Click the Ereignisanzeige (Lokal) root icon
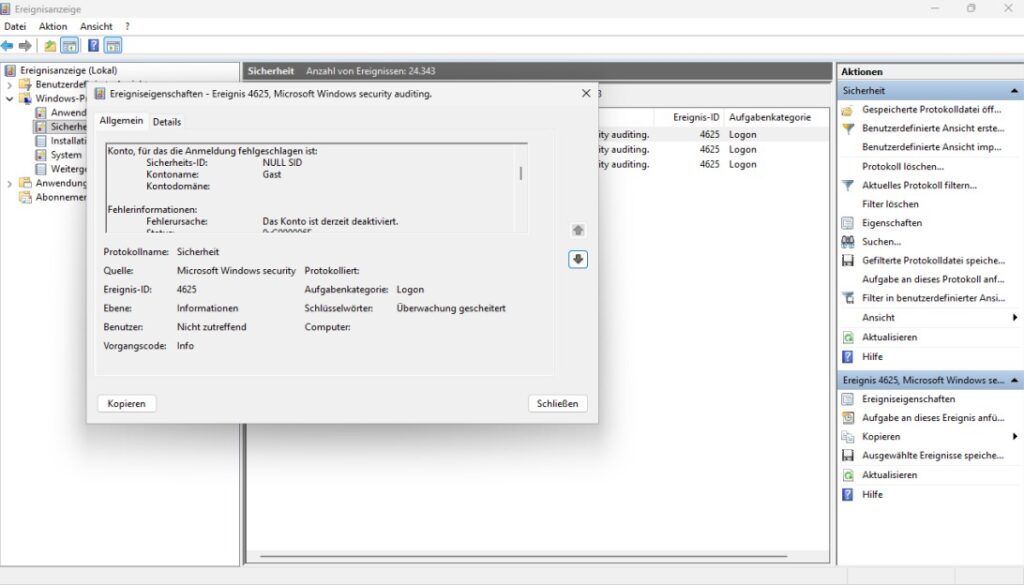The image size is (1024, 585). (x=10, y=71)
